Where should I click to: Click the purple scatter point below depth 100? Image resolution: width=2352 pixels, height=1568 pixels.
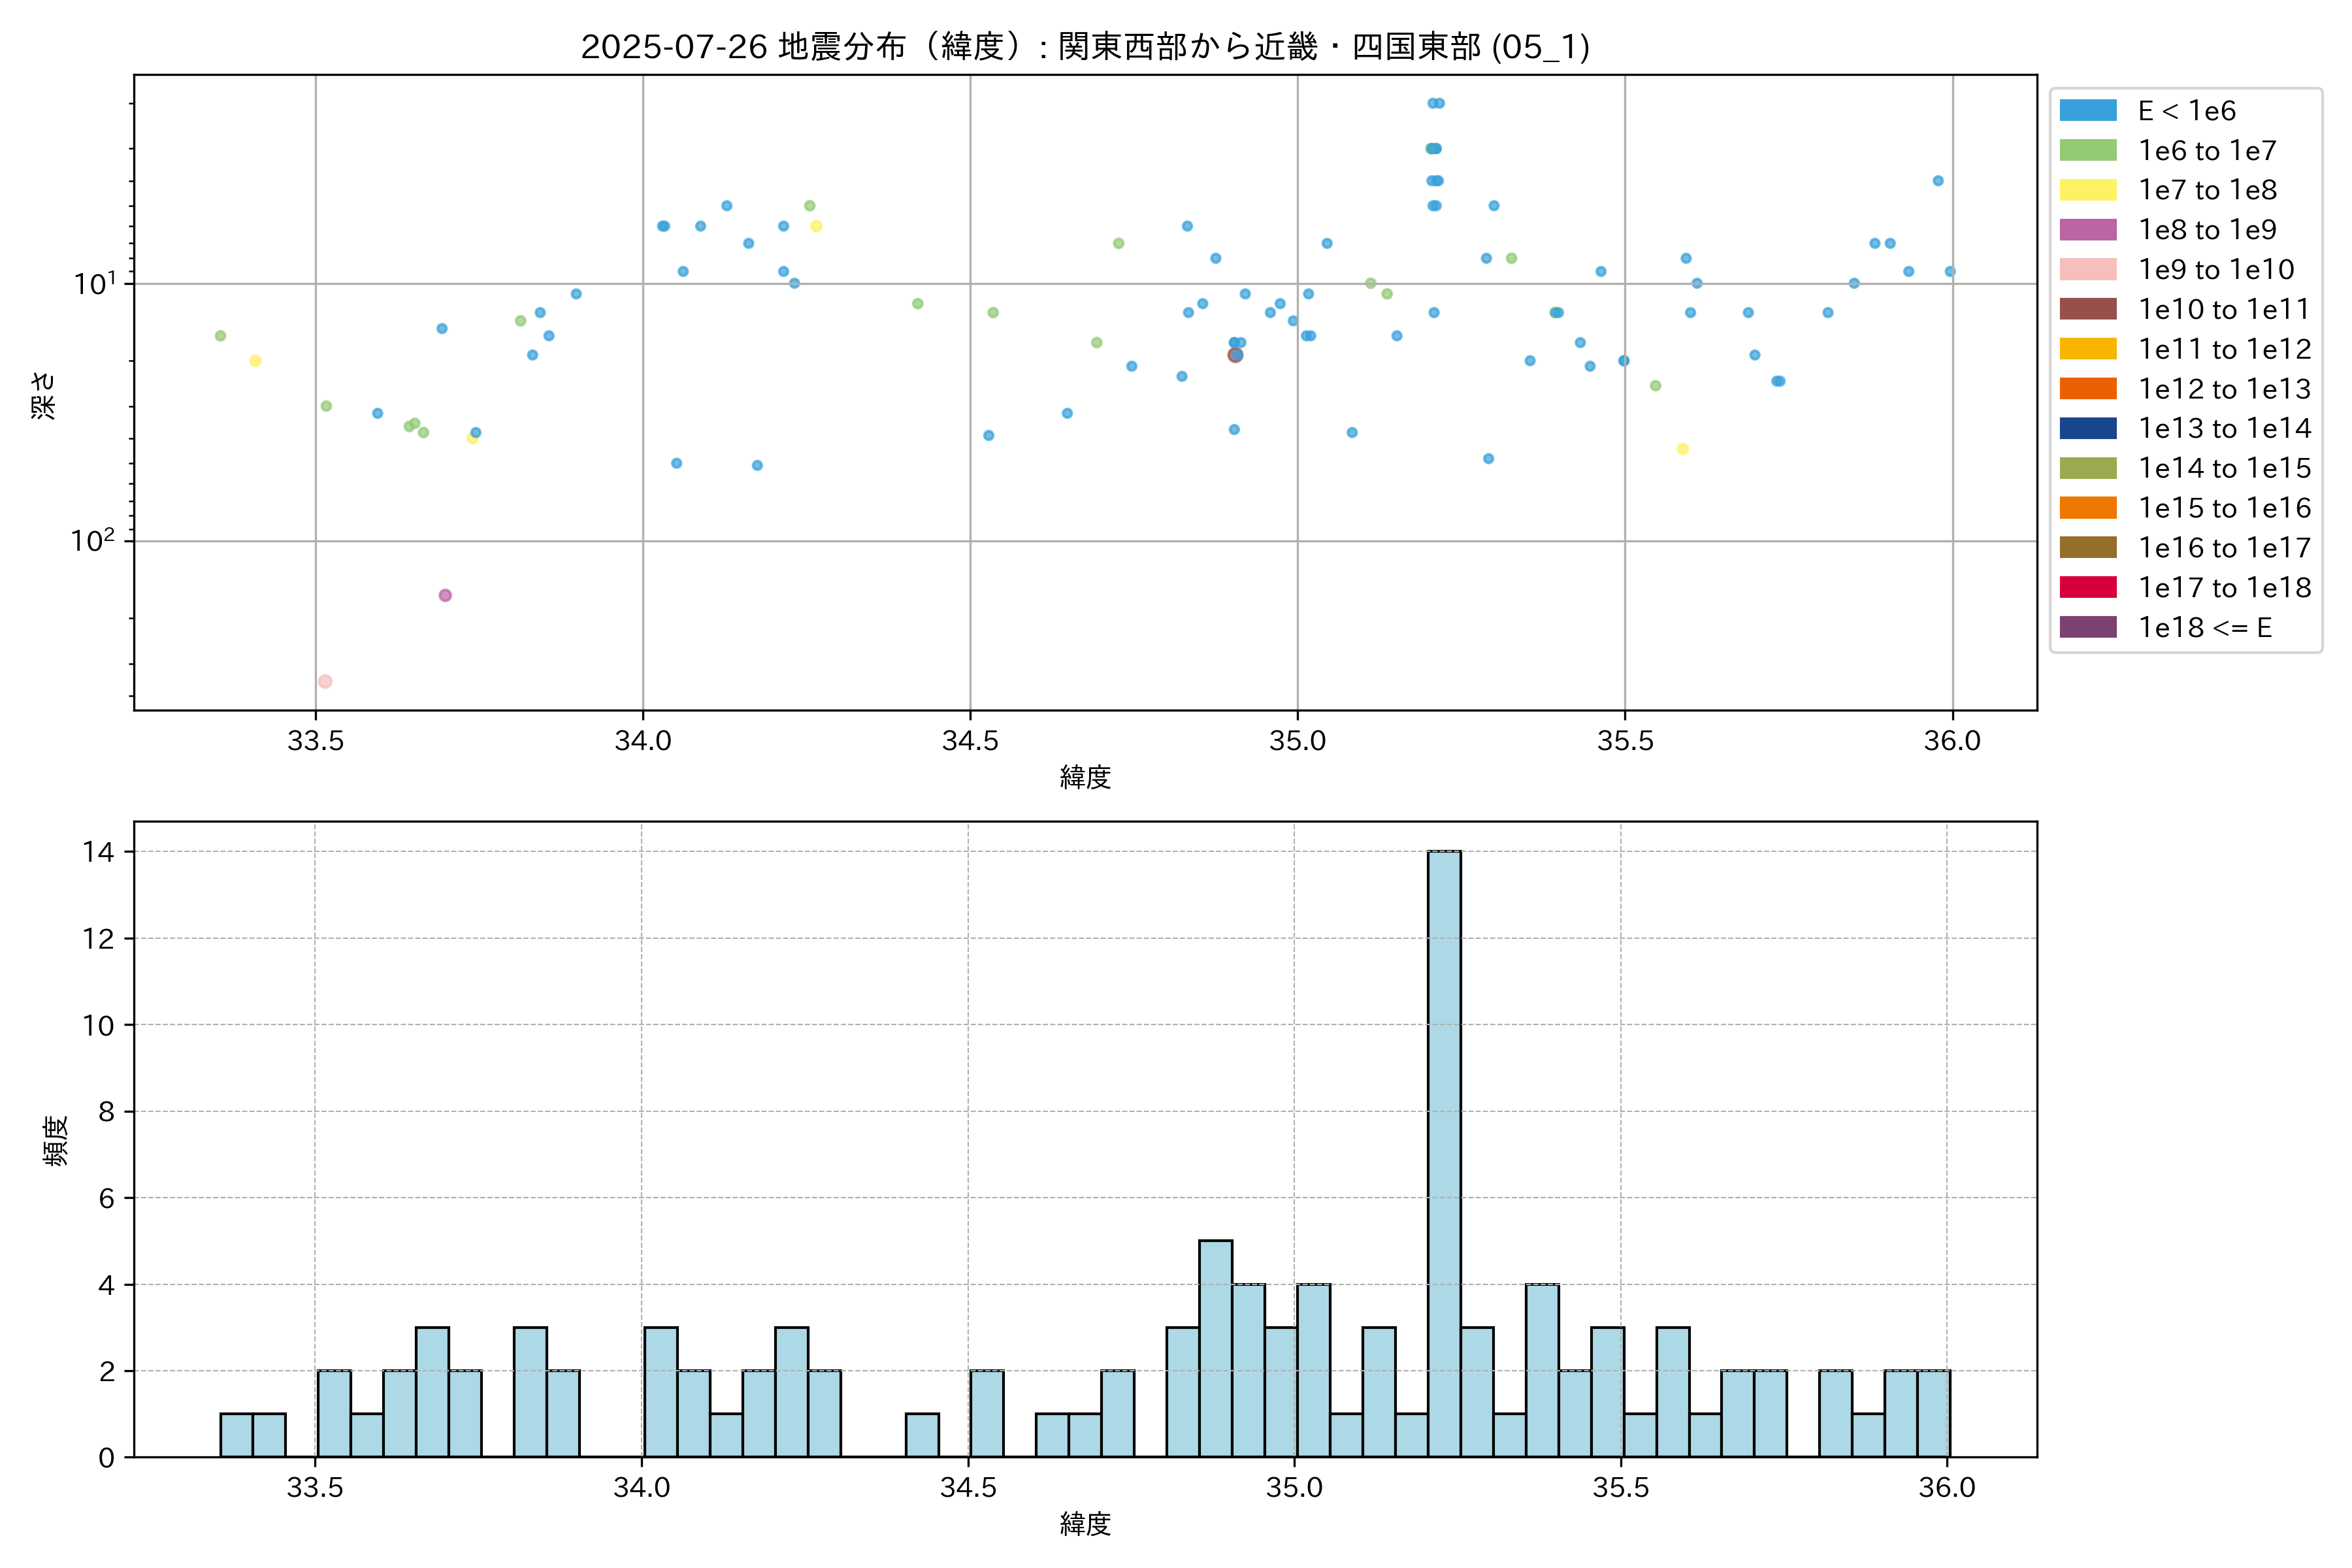pos(445,595)
